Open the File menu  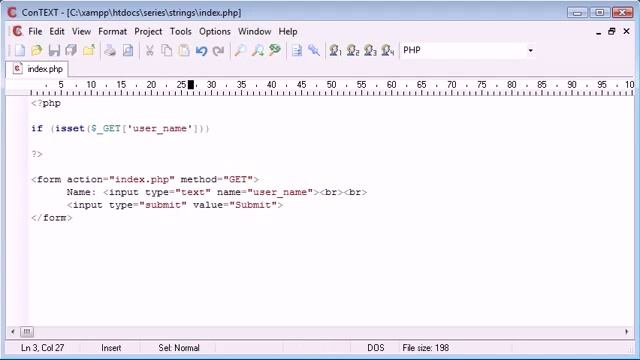(35, 31)
